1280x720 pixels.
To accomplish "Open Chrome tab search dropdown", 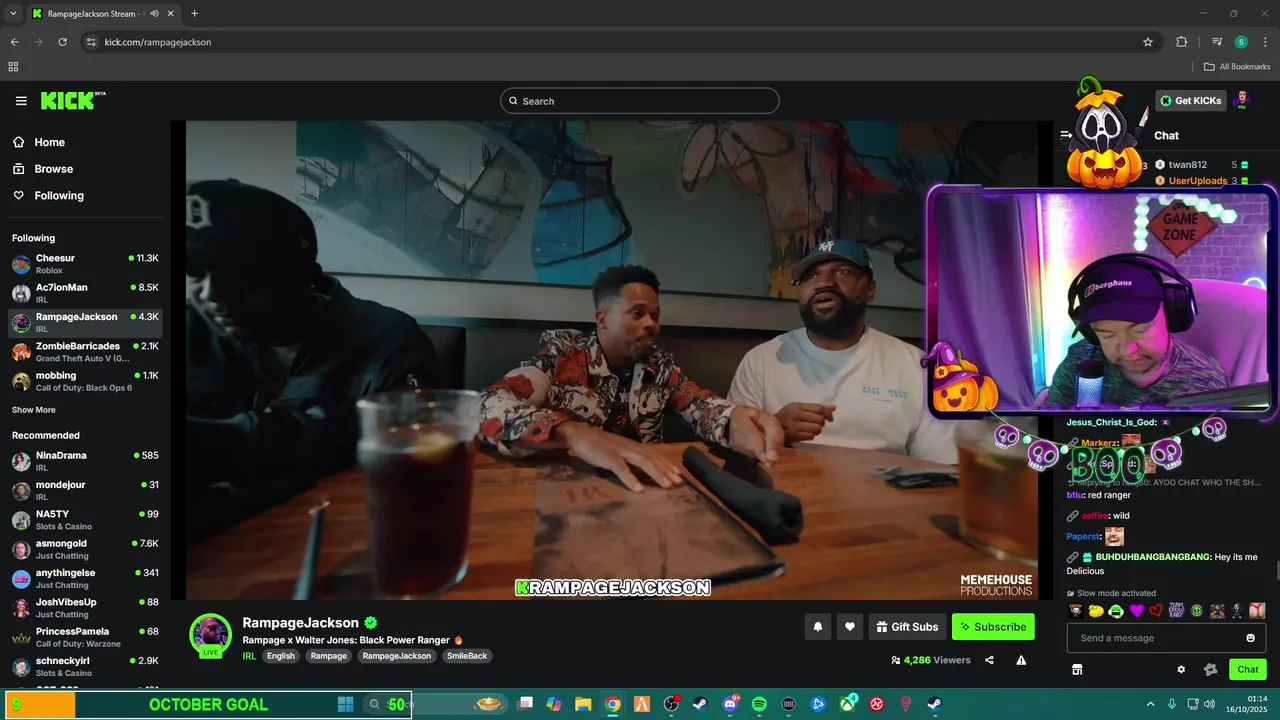I will [13, 13].
